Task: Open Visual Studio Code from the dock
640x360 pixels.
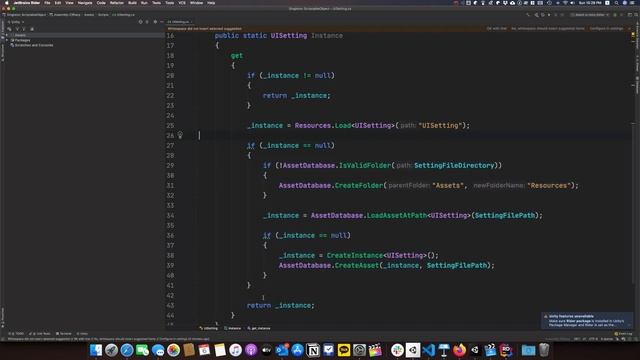Action: (x=428, y=350)
